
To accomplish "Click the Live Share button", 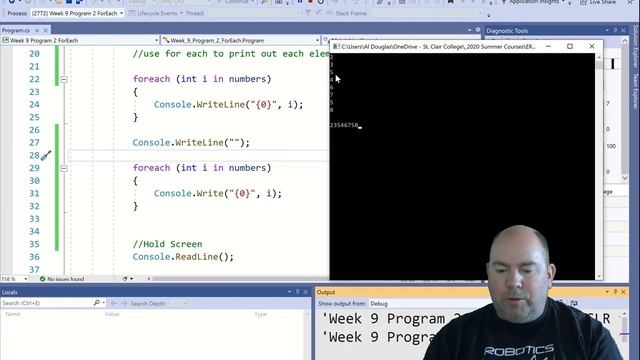I will pyautogui.click(x=598, y=2).
